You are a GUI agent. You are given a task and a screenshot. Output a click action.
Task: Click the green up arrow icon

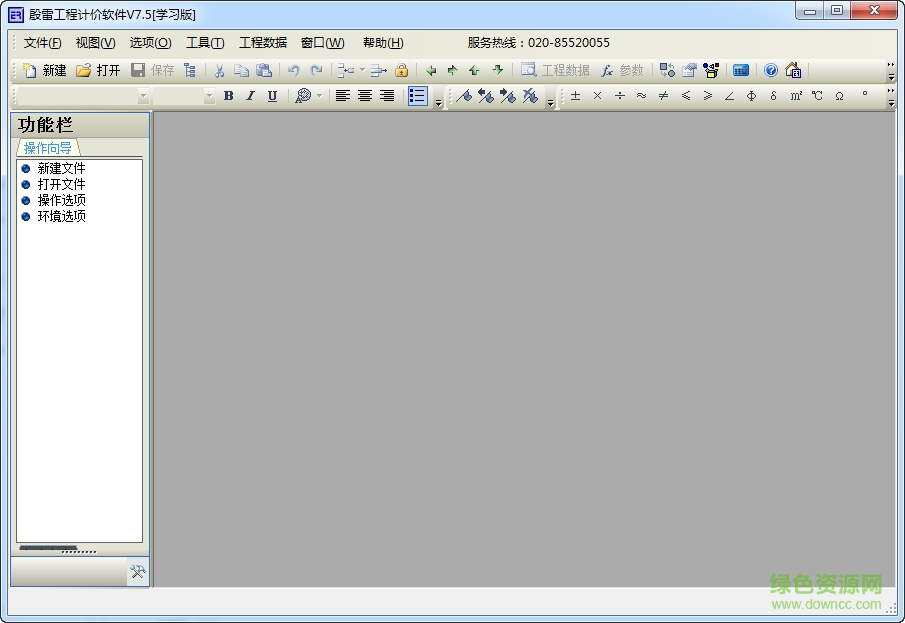[474, 70]
